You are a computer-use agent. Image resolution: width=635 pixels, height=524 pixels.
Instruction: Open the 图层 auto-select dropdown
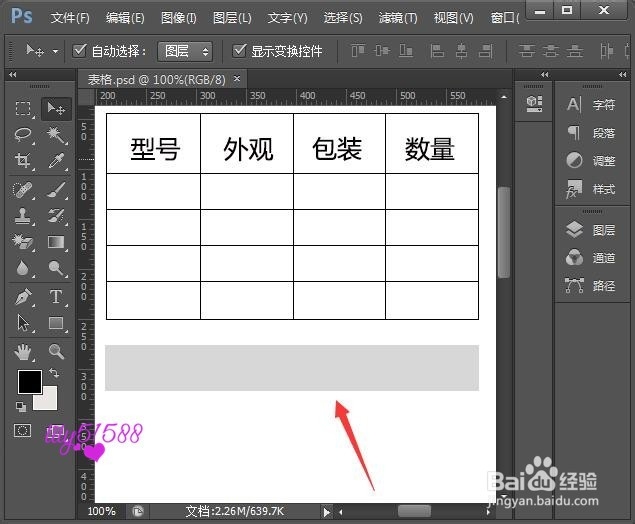pyautogui.click(x=185, y=51)
